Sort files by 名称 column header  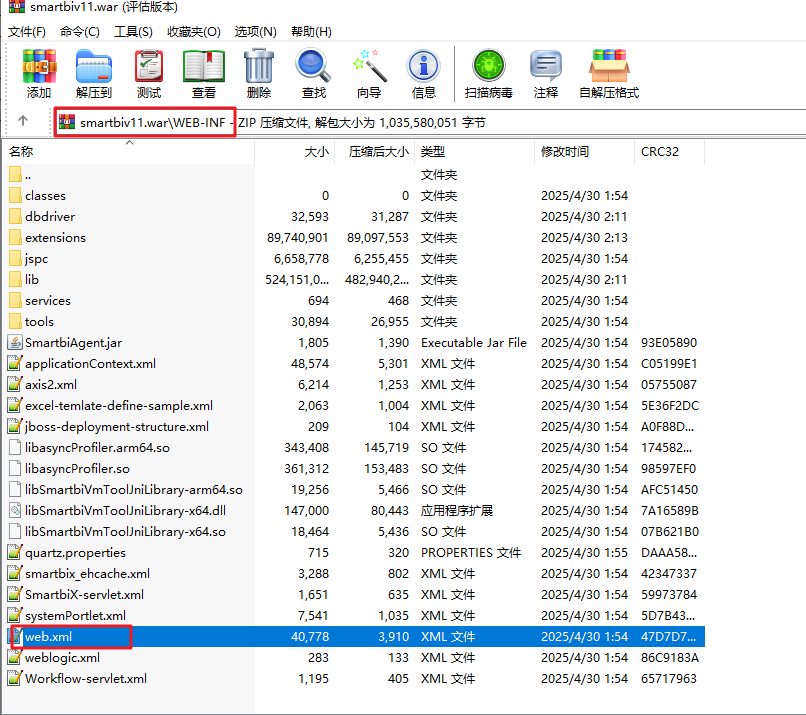[131, 152]
